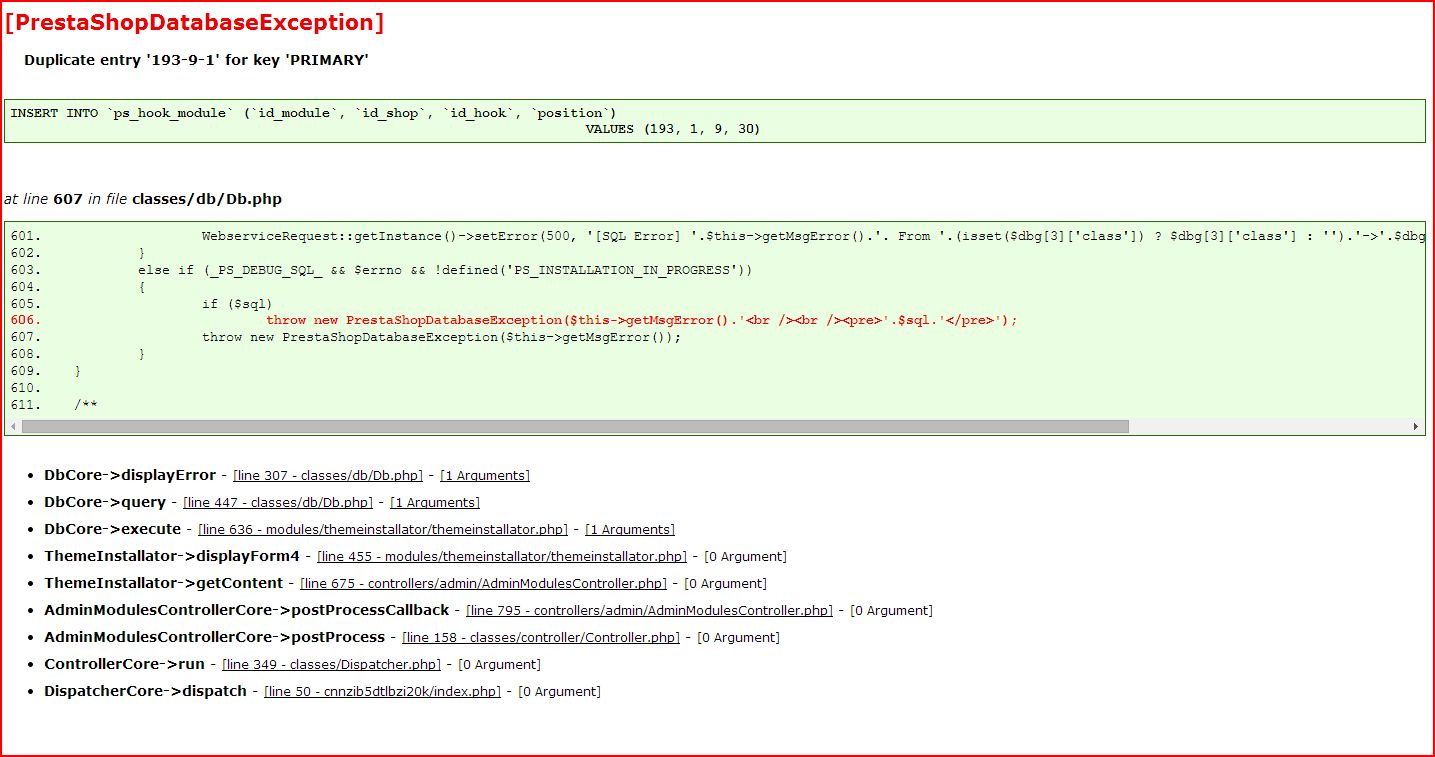Screen dimensions: 1435x757
Task: Click [0 Argument] beside AdminModulesControllerCore->postProcess
Action: [x=738, y=638]
